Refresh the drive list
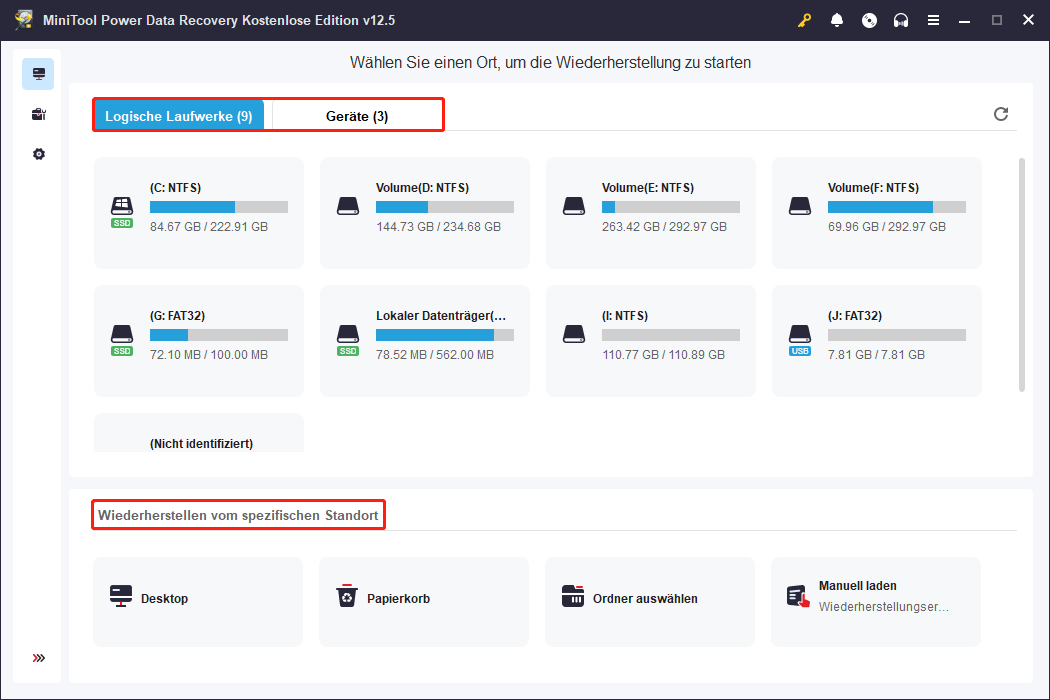This screenshot has width=1050, height=700. pyautogui.click(x=1000, y=114)
